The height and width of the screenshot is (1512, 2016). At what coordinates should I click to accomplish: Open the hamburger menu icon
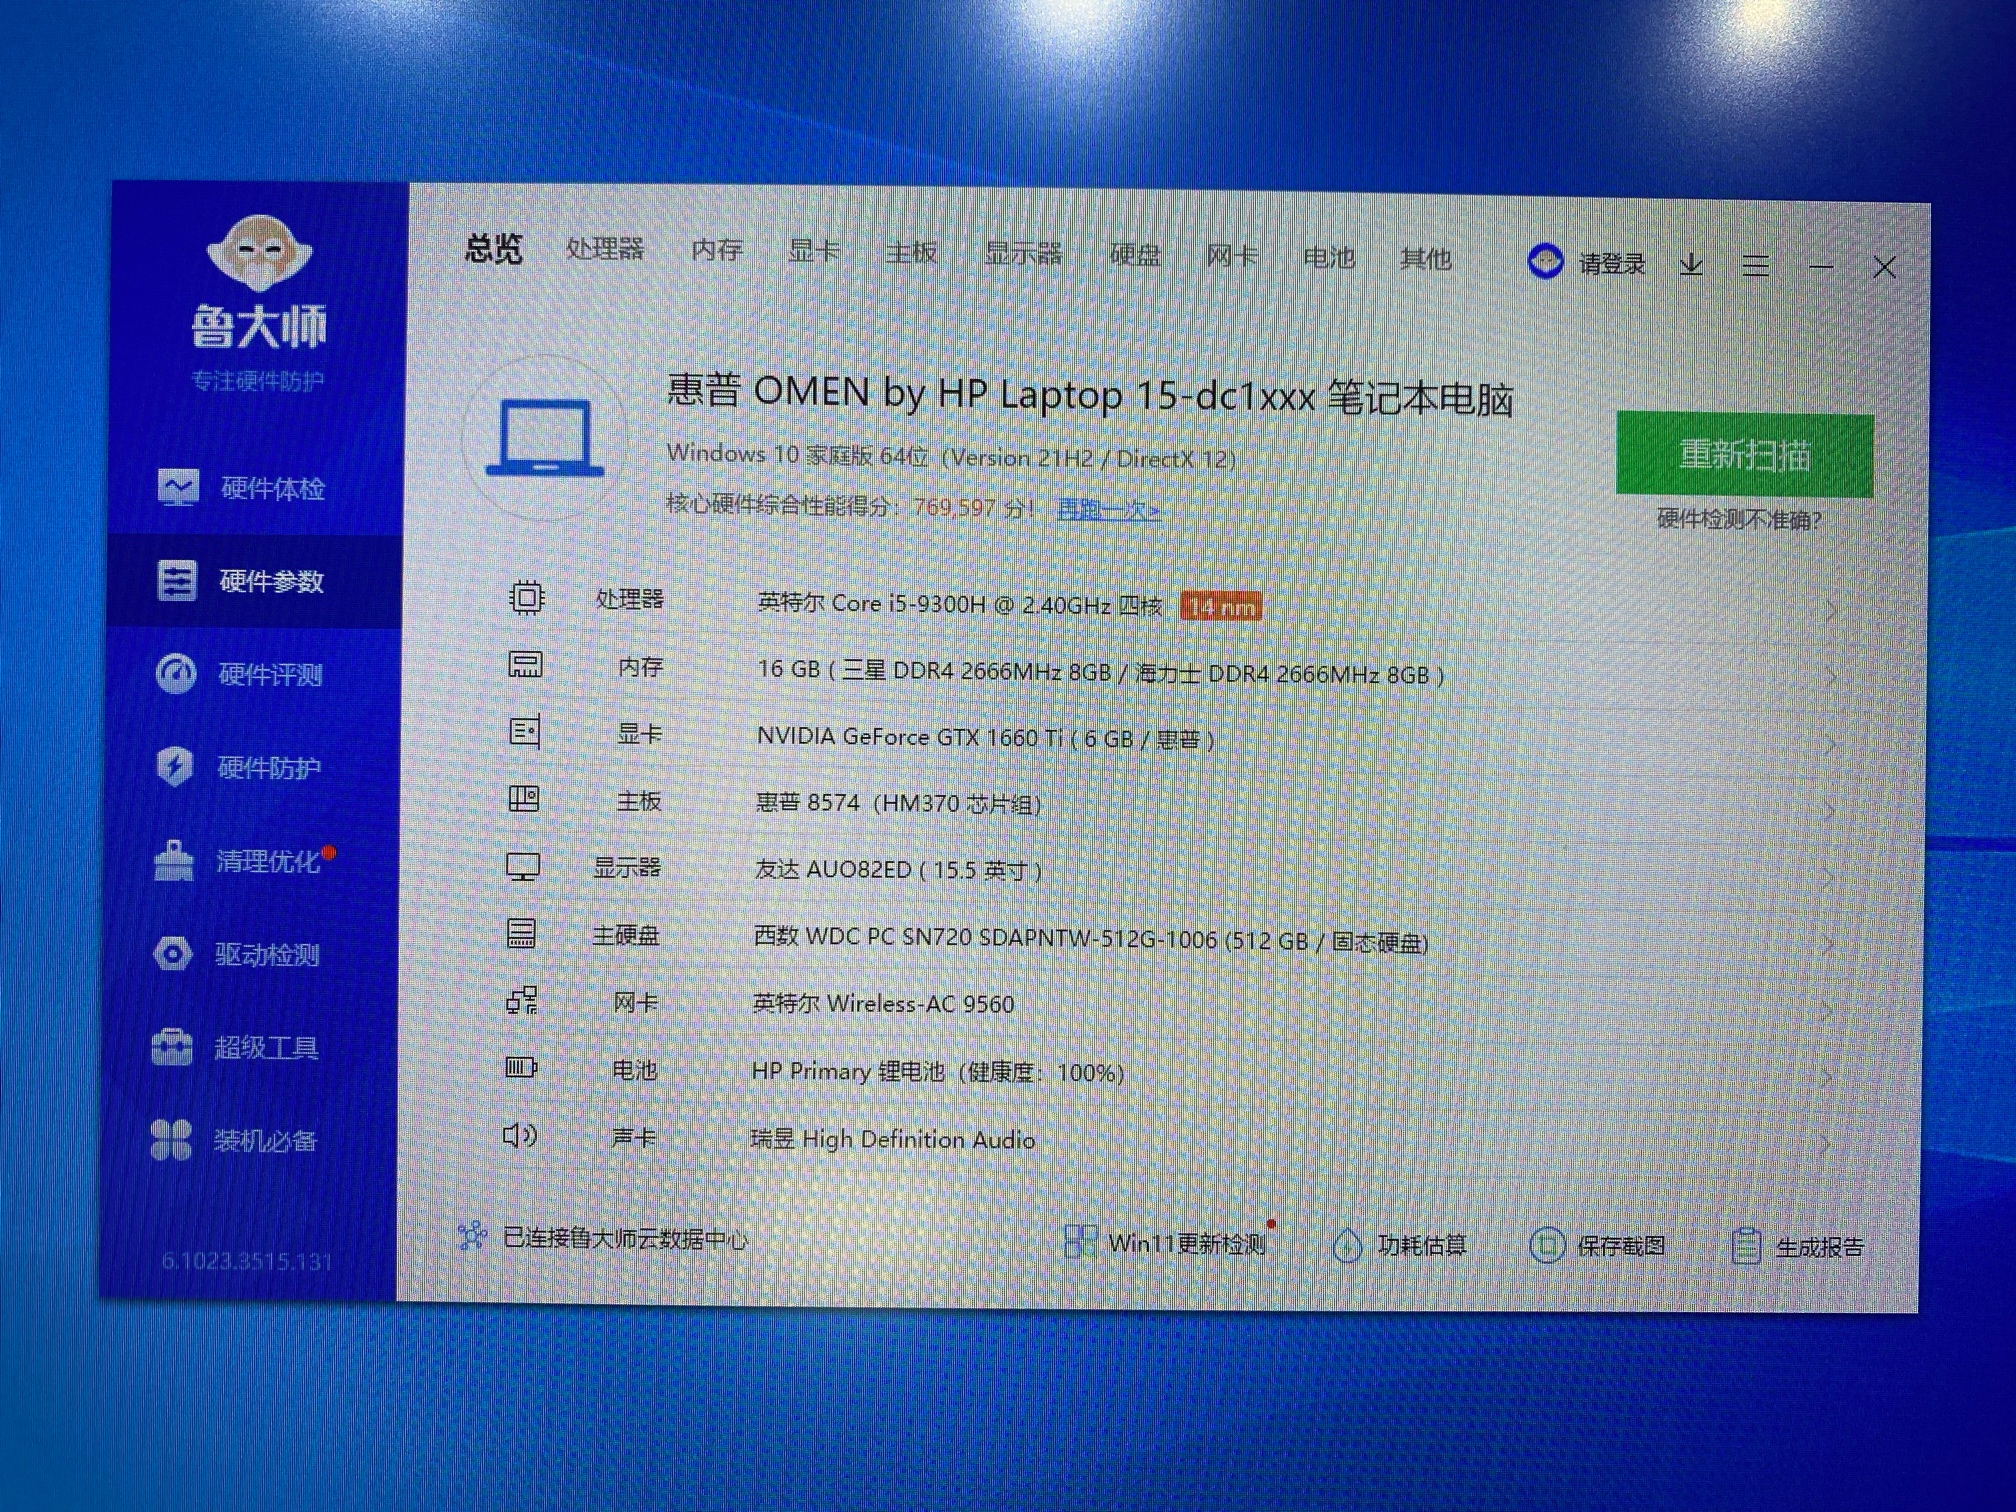[x=1756, y=266]
